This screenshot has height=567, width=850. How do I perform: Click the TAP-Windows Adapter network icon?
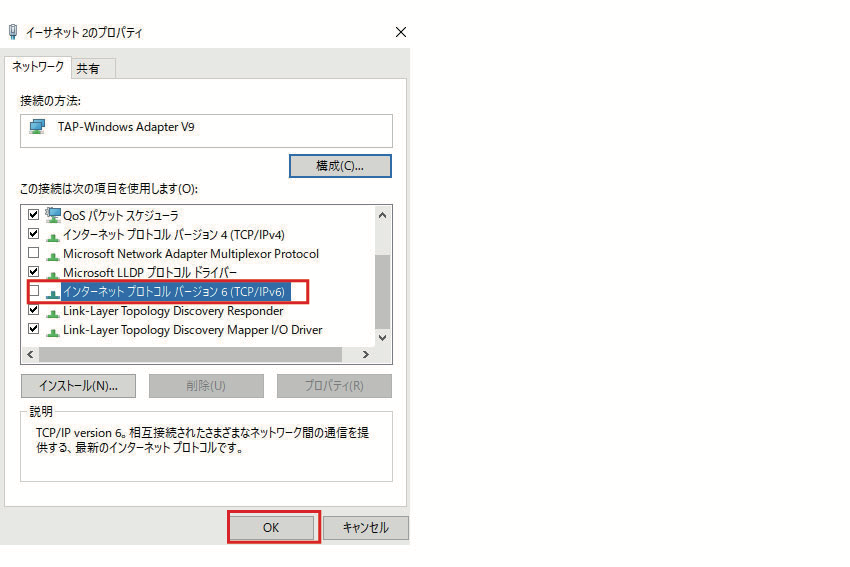[37, 127]
